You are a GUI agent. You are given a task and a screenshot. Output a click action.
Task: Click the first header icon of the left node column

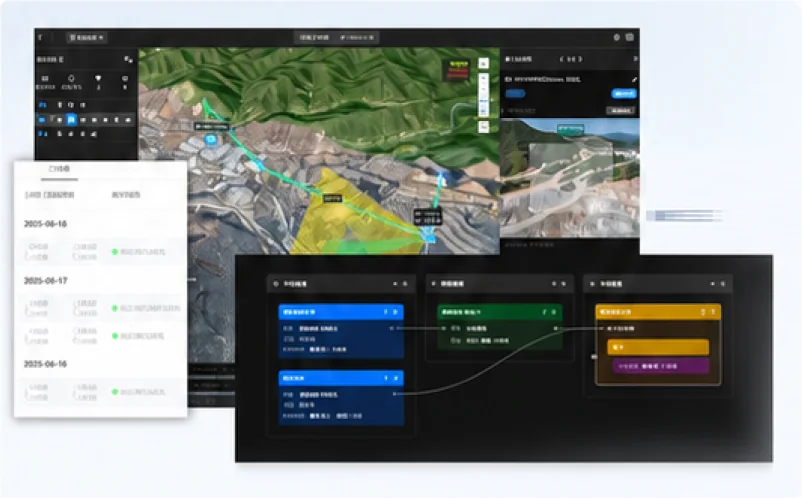[x=395, y=283]
